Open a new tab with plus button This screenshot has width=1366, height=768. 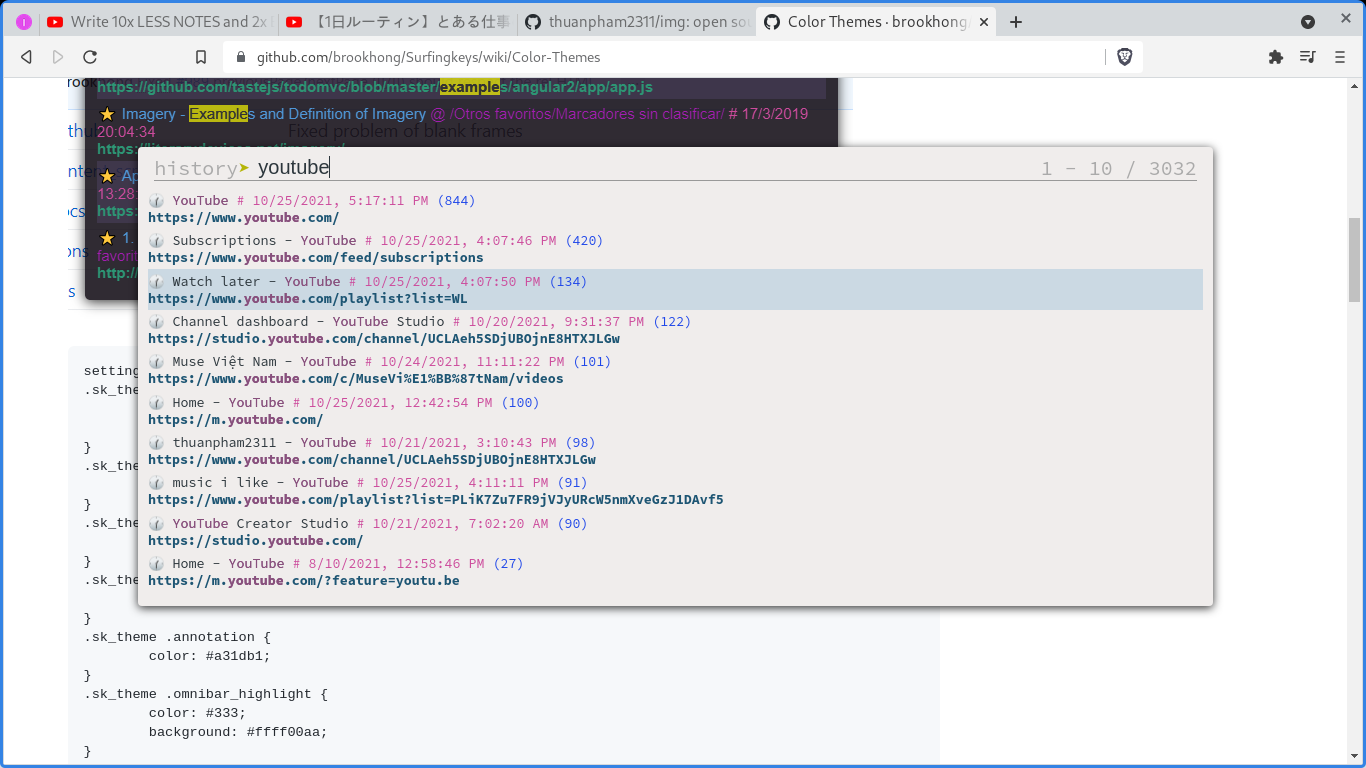click(1016, 22)
